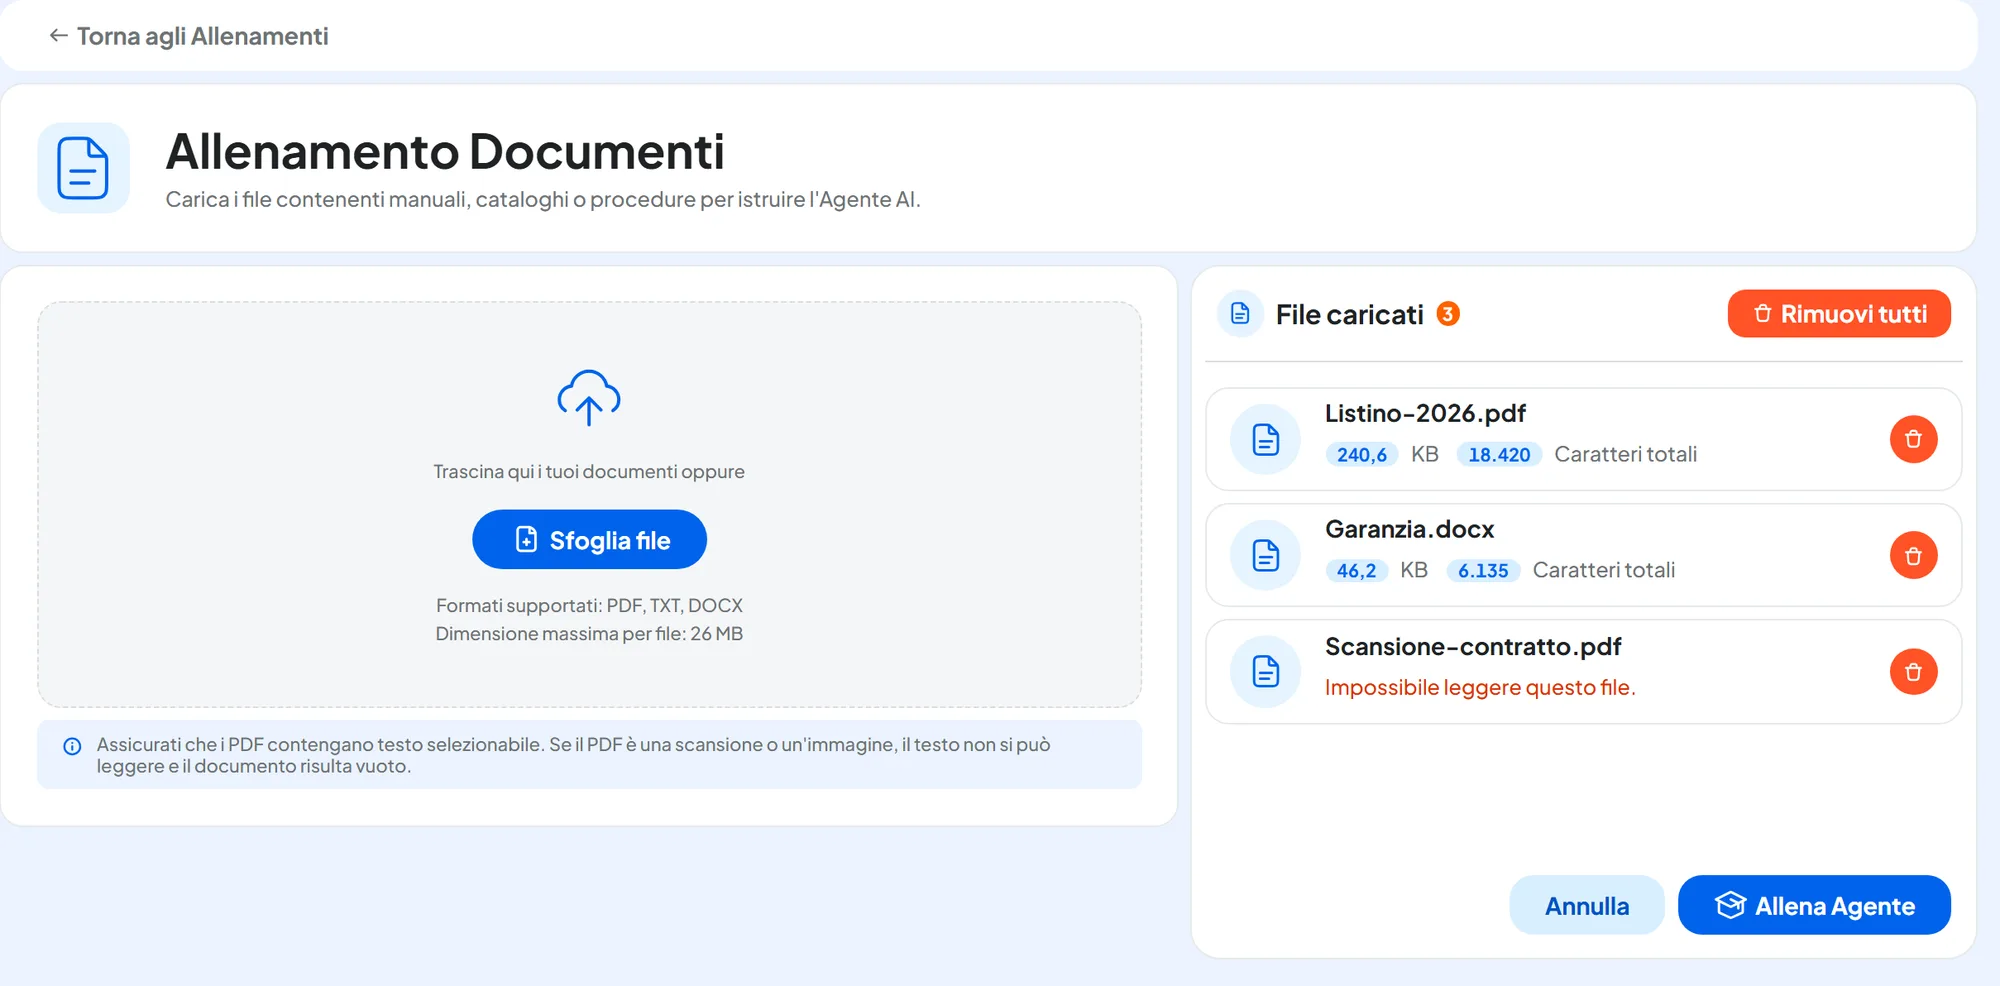Click Rimuovi tutti to clear files
Screen dimensions: 2000x986
(1839, 314)
